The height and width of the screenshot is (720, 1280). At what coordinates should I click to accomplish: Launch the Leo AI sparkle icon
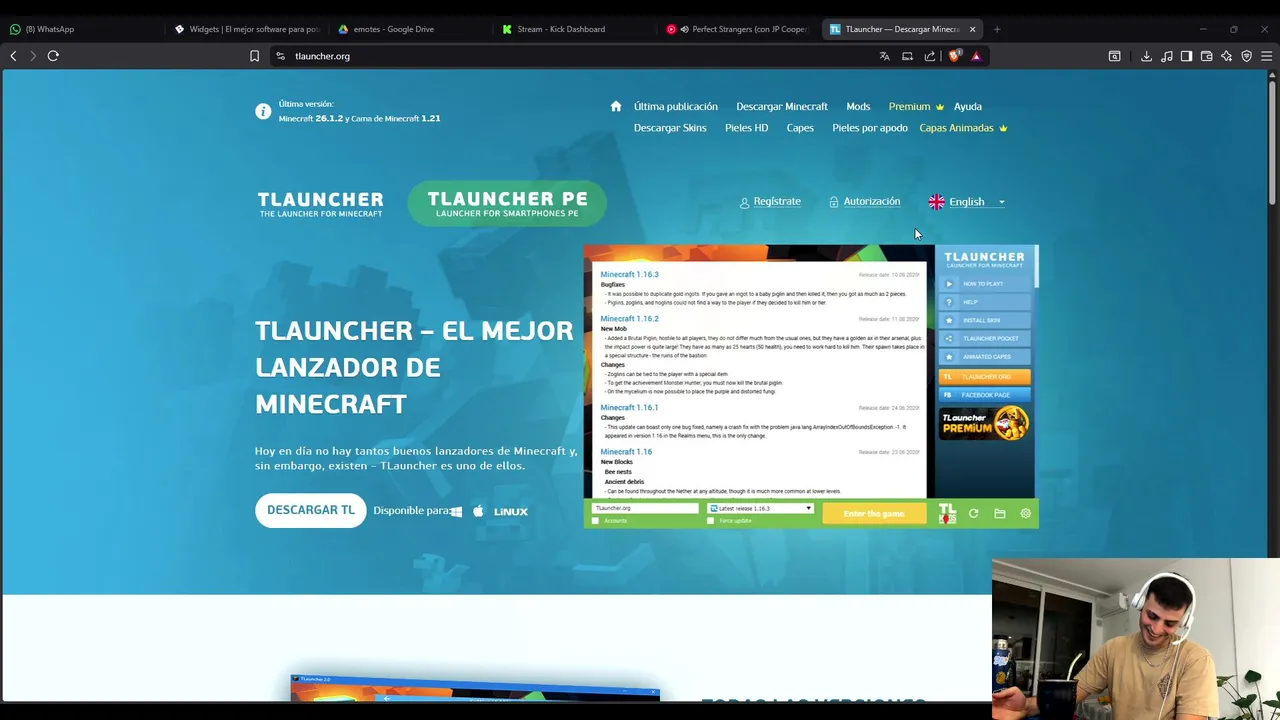(x=1226, y=56)
